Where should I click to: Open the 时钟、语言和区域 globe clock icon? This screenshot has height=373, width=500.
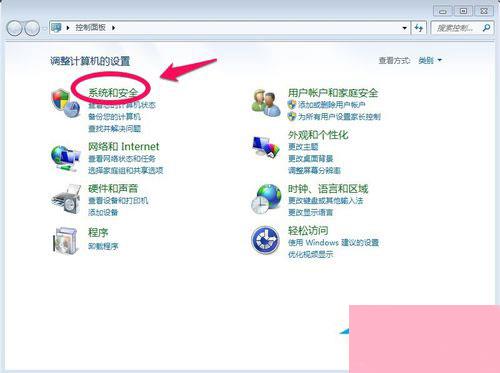pyautogui.click(x=266, y=199)
